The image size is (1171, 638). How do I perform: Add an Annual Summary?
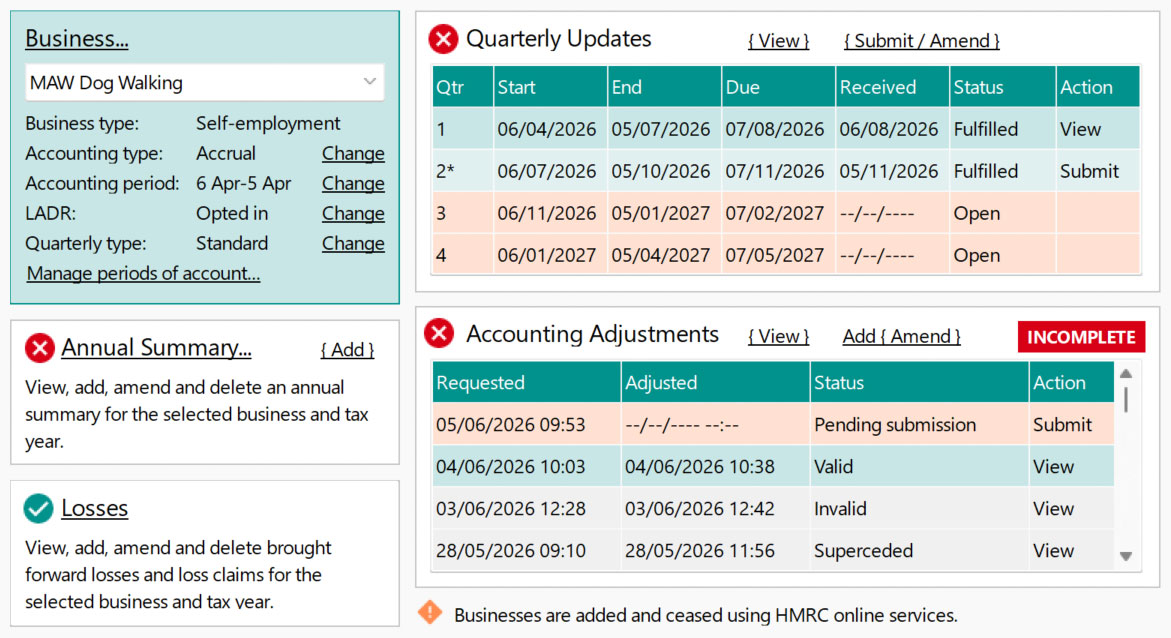347,350
